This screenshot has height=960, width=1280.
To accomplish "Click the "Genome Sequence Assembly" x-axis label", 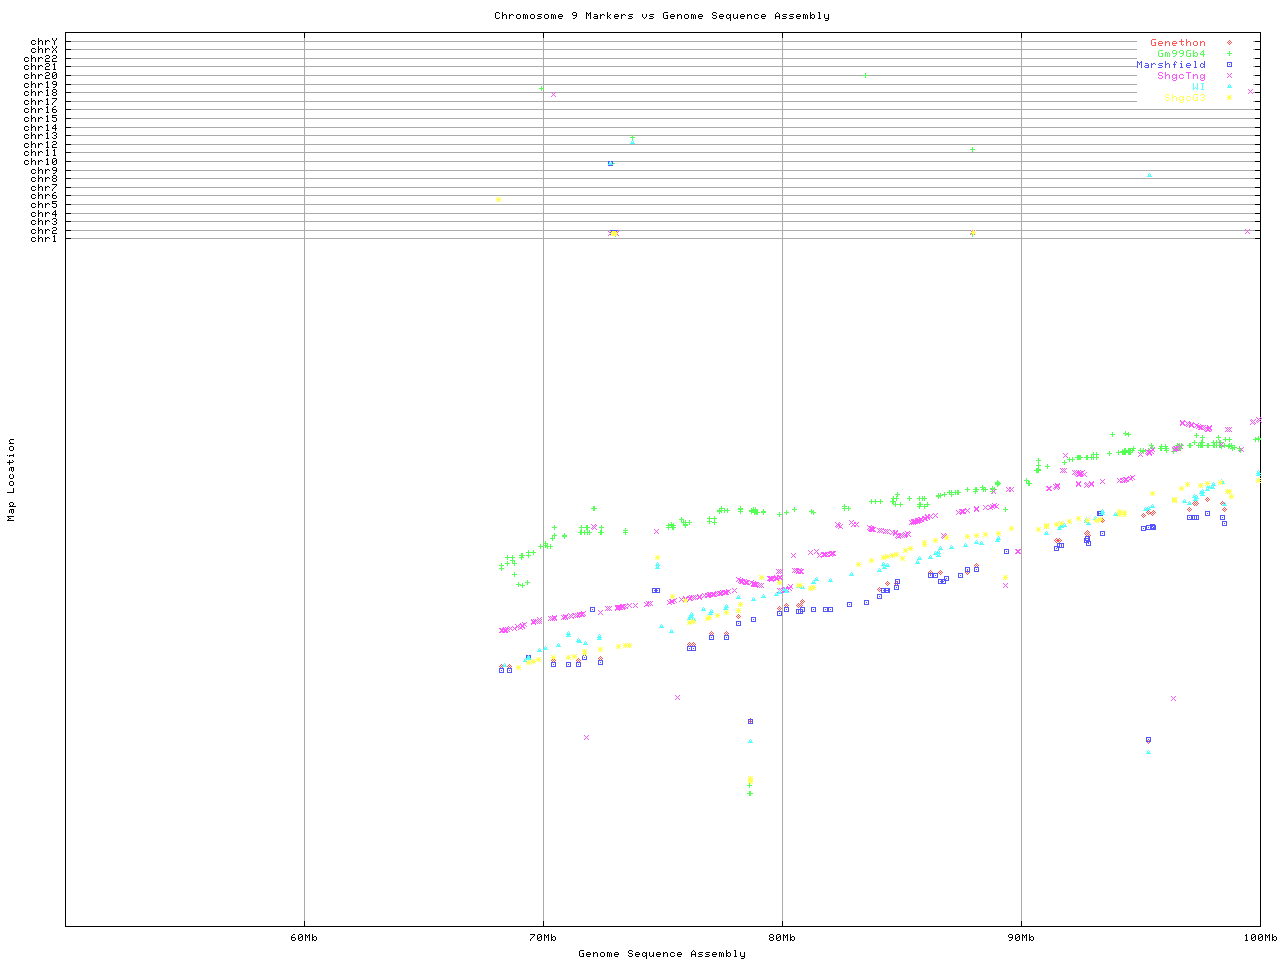I will (661, 954).
